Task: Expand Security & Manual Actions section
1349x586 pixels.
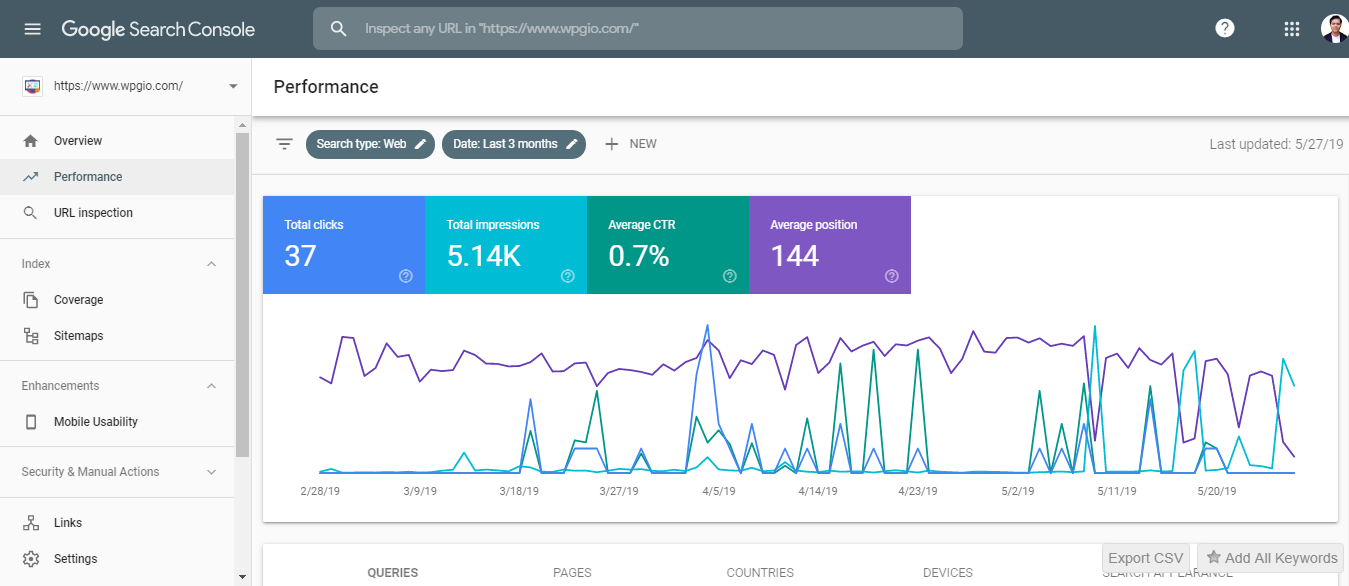Action: click(x=211, y=472)
